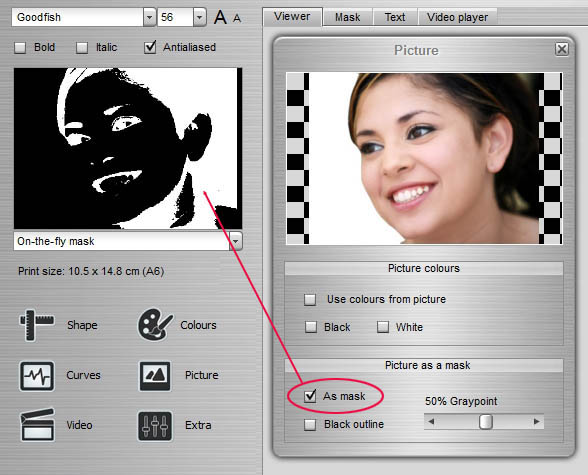Image resolution: width=588 pixels, height=475 pixels.
Task: Click the black-and-white mask preview thumbnail
Action: (128, 148)
